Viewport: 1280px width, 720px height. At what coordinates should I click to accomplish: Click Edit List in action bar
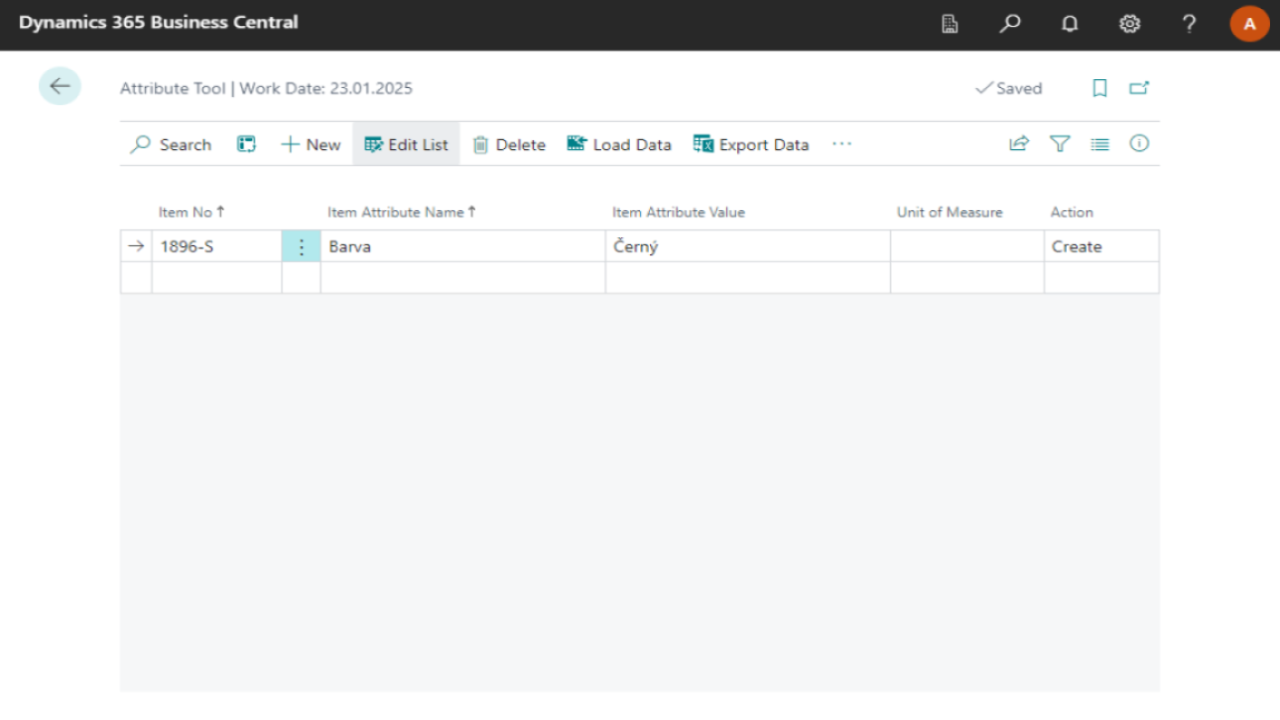pyautogui.click(x=406, y=144)
